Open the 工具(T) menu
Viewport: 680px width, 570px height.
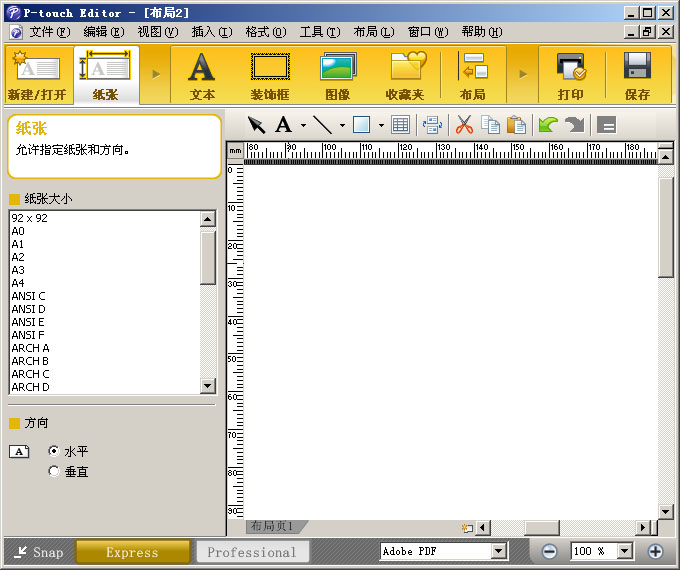pos(320,32)
